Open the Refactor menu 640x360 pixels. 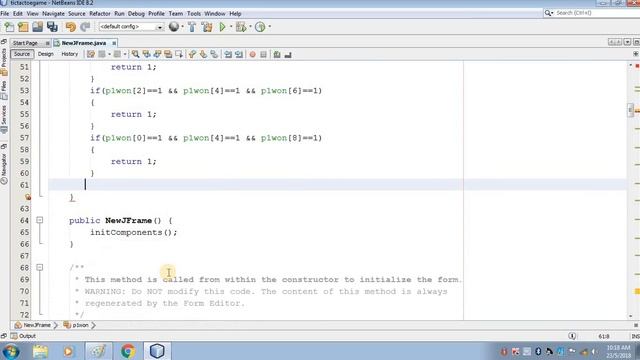100,13
